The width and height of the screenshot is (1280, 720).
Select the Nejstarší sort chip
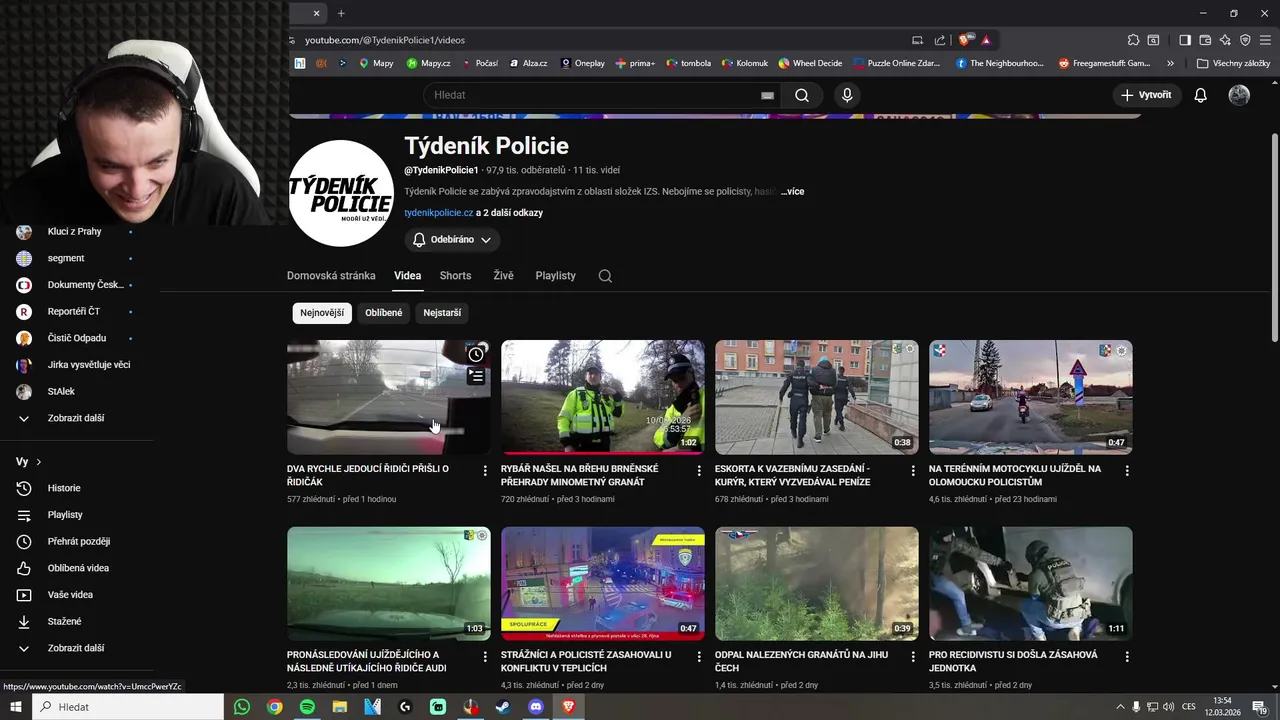coord(442,313)
